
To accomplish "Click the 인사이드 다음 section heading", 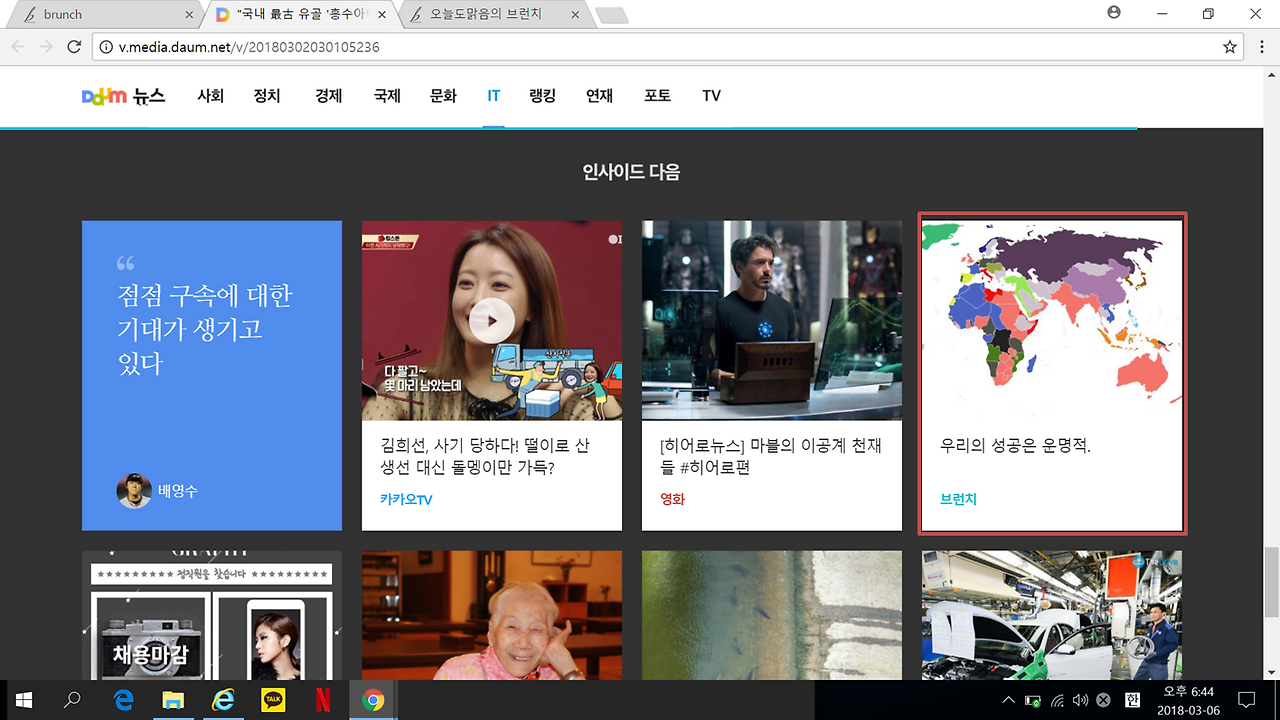I will point(631,172).
